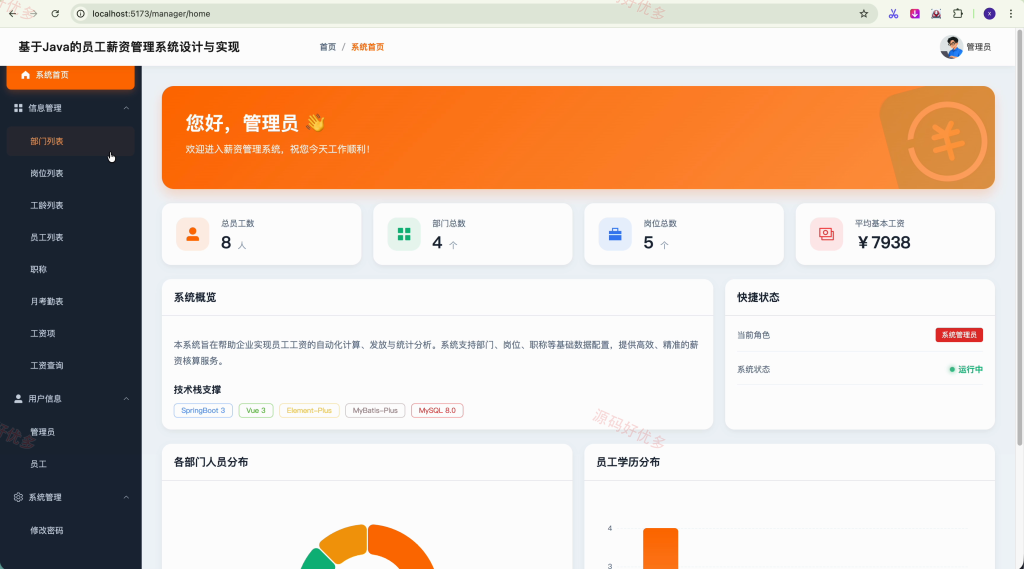Click the 系统概览 card title

[195, 297]
